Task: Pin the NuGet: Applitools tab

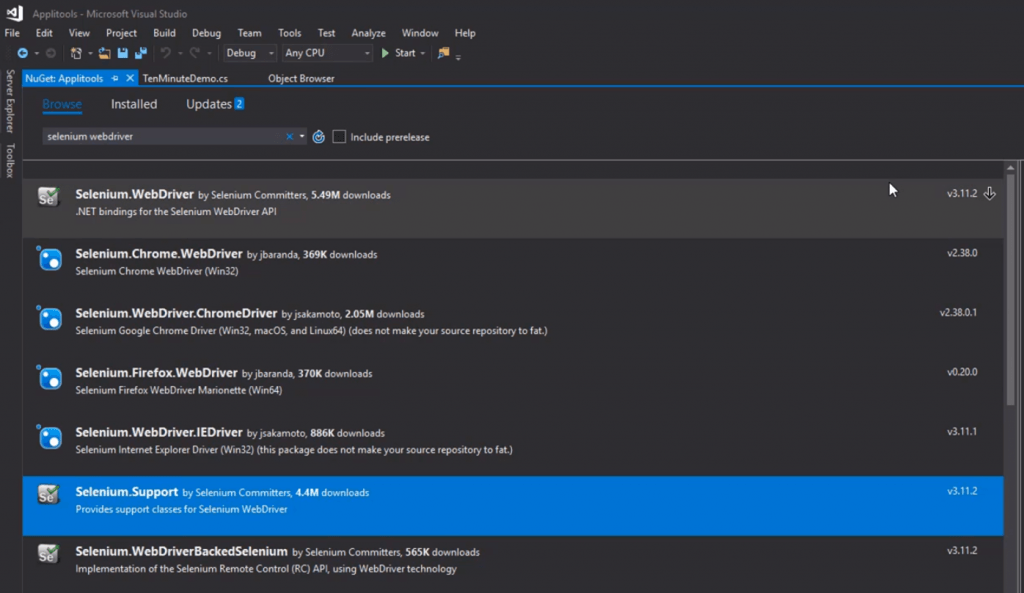Action: (x=115, y=78)
